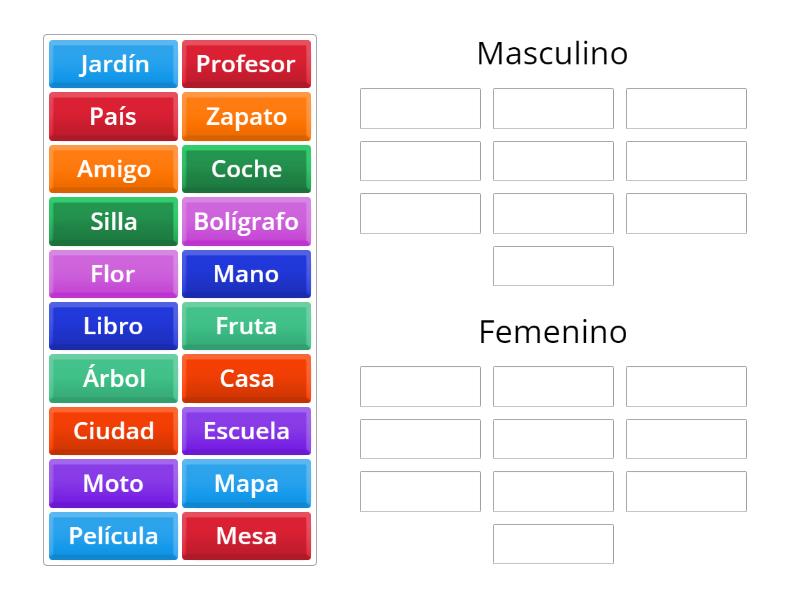800x600 pixels.
Task: Click the orange Zapato tile
Action: (x=246, y=116)
